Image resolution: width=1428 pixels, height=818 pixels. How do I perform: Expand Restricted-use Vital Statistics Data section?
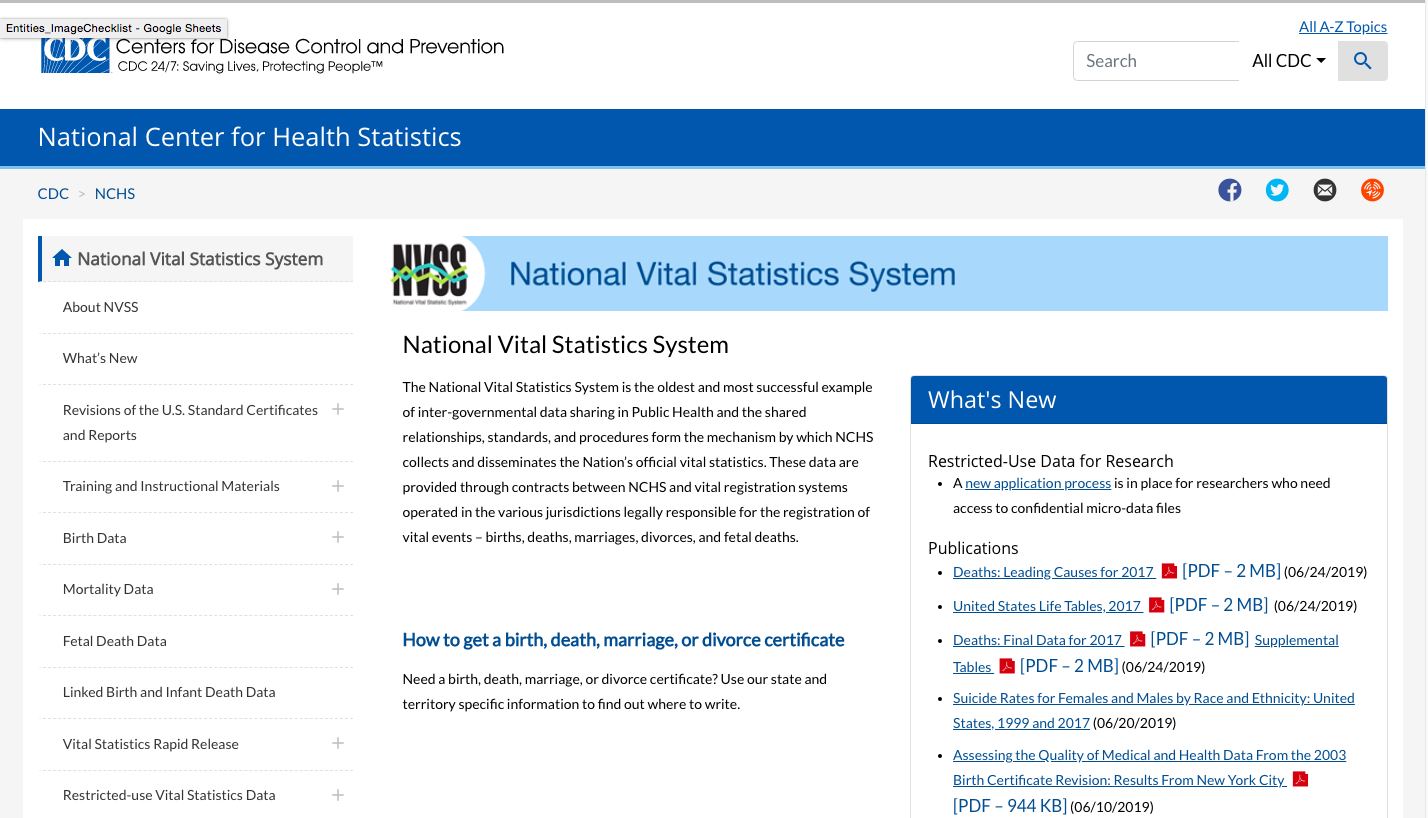(x=338, y=795)
